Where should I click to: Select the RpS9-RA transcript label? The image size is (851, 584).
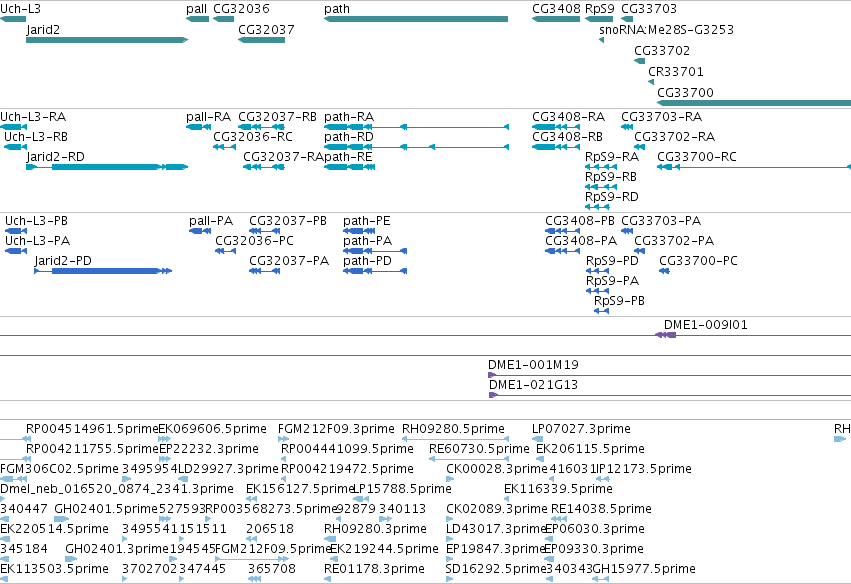(612, 157)
